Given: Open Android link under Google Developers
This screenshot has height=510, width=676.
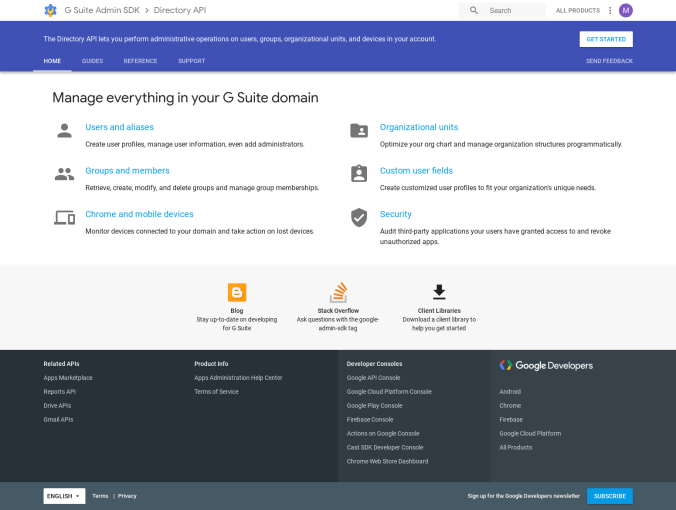Looking at the screenshot, I should point(510,392).
